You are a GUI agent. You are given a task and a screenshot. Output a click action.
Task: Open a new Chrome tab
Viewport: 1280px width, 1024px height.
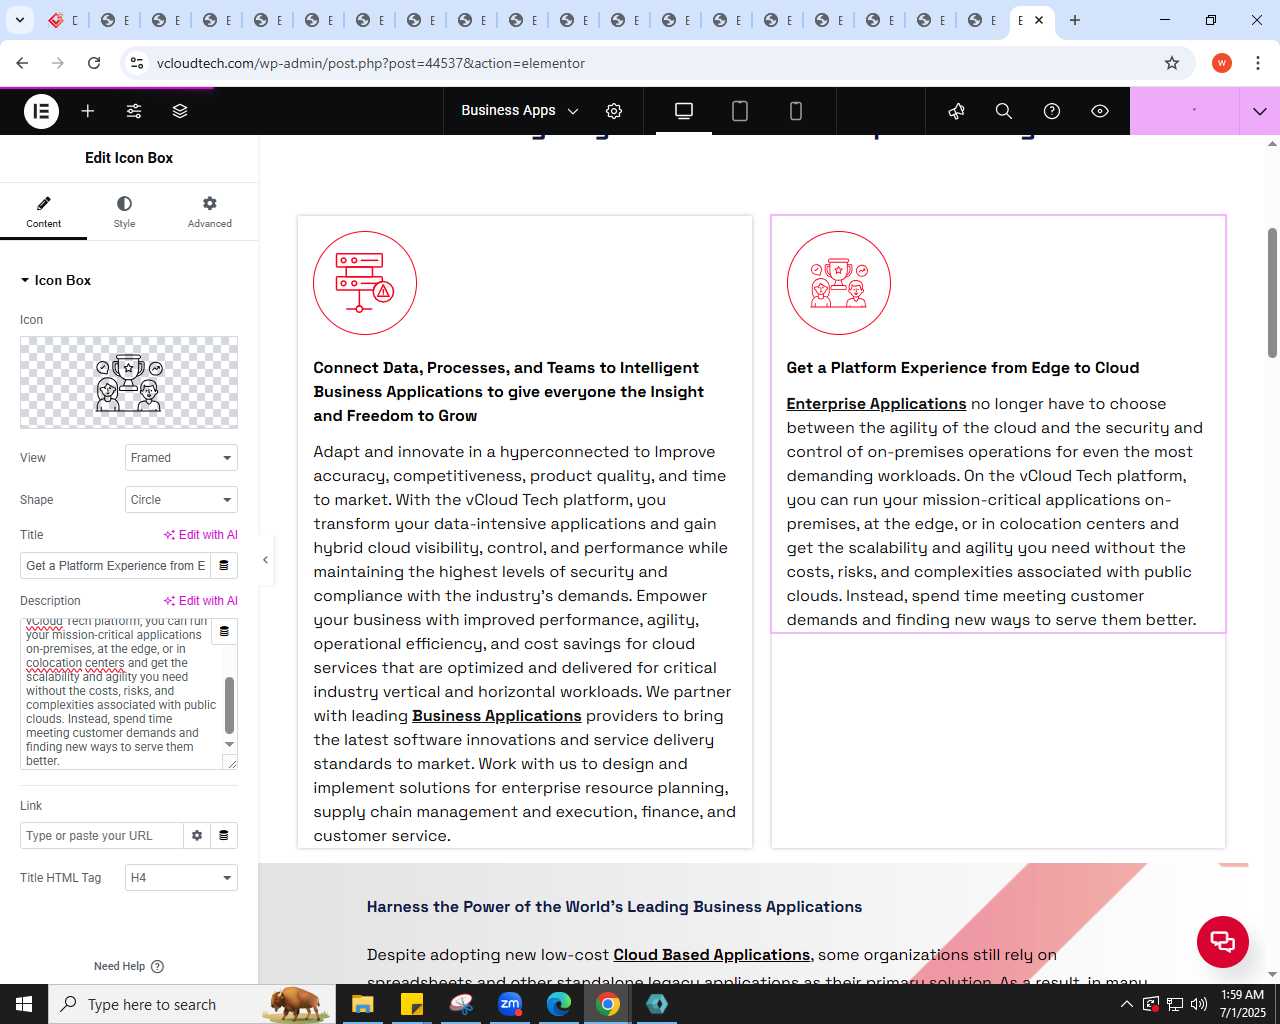coord(1075,20)
